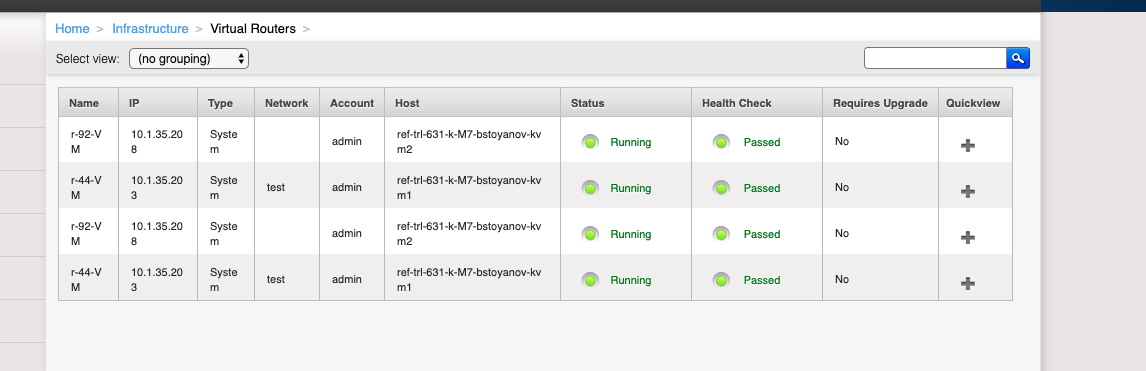Click green Passed health light in third row
The width and height of the screenshot is (1146, 371).
pos(721,234)
